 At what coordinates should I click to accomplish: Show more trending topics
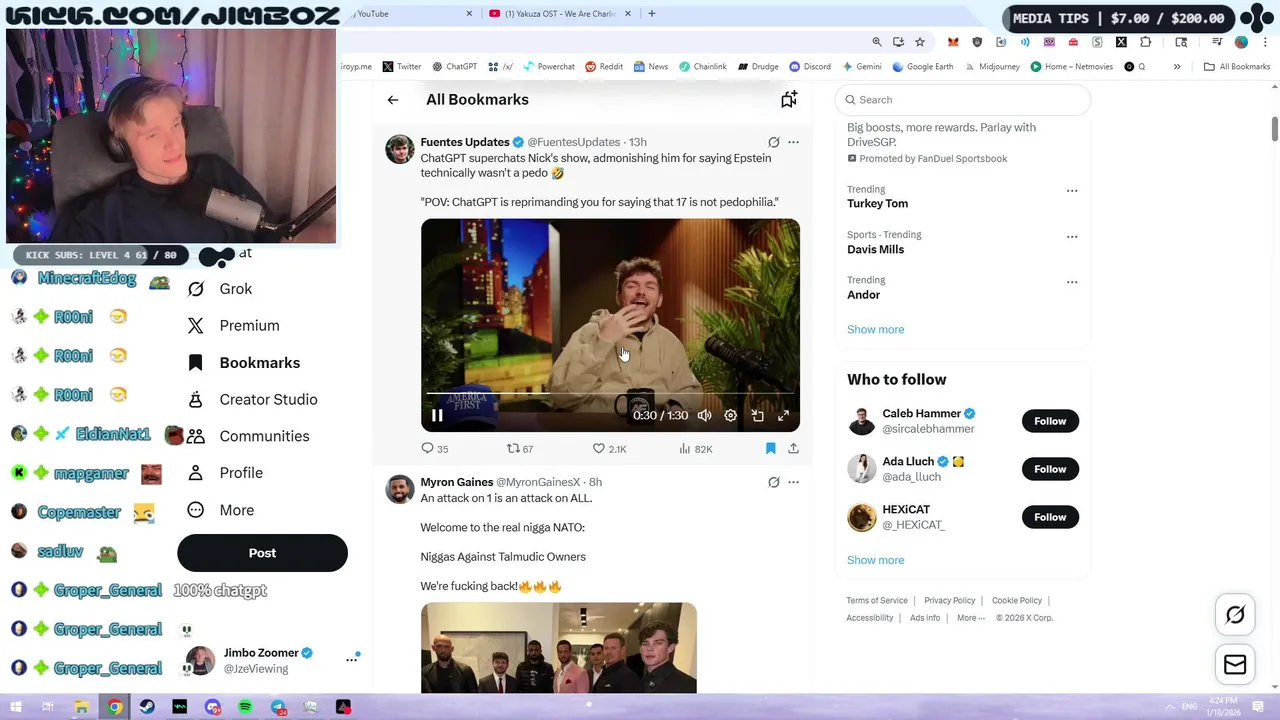point(875,330)
